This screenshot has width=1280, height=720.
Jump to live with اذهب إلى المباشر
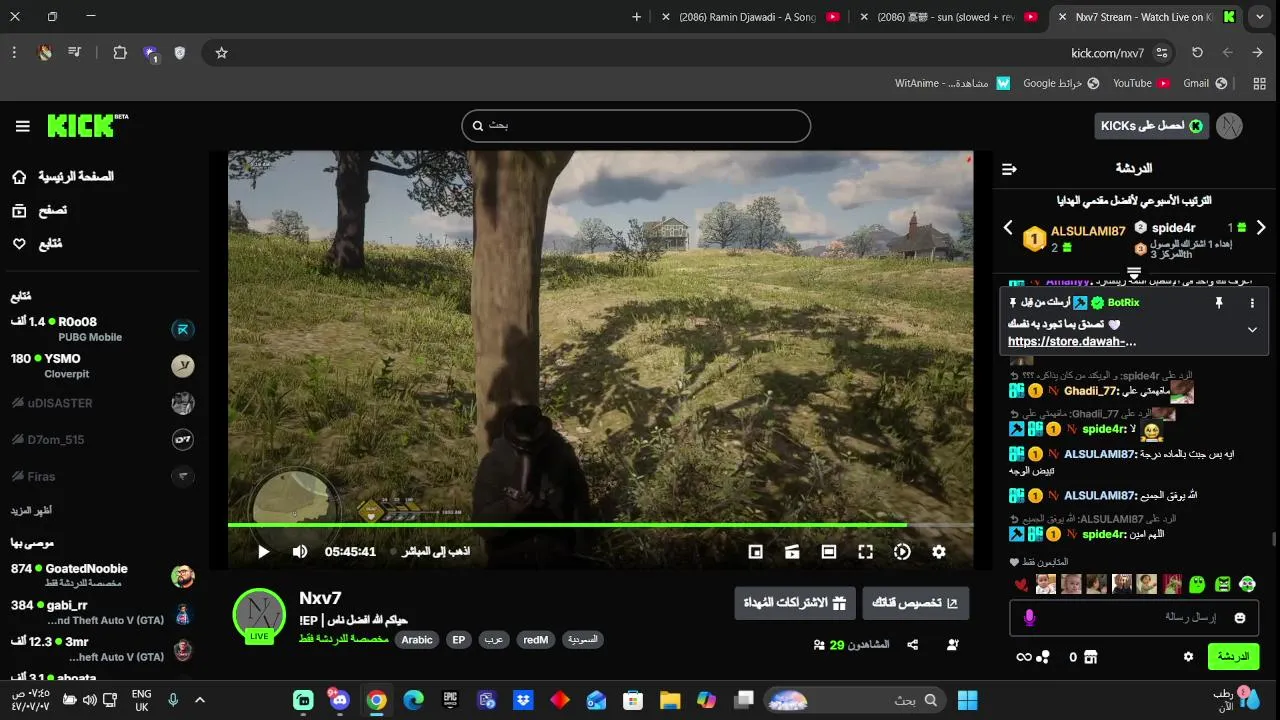[x=436, y=551]
